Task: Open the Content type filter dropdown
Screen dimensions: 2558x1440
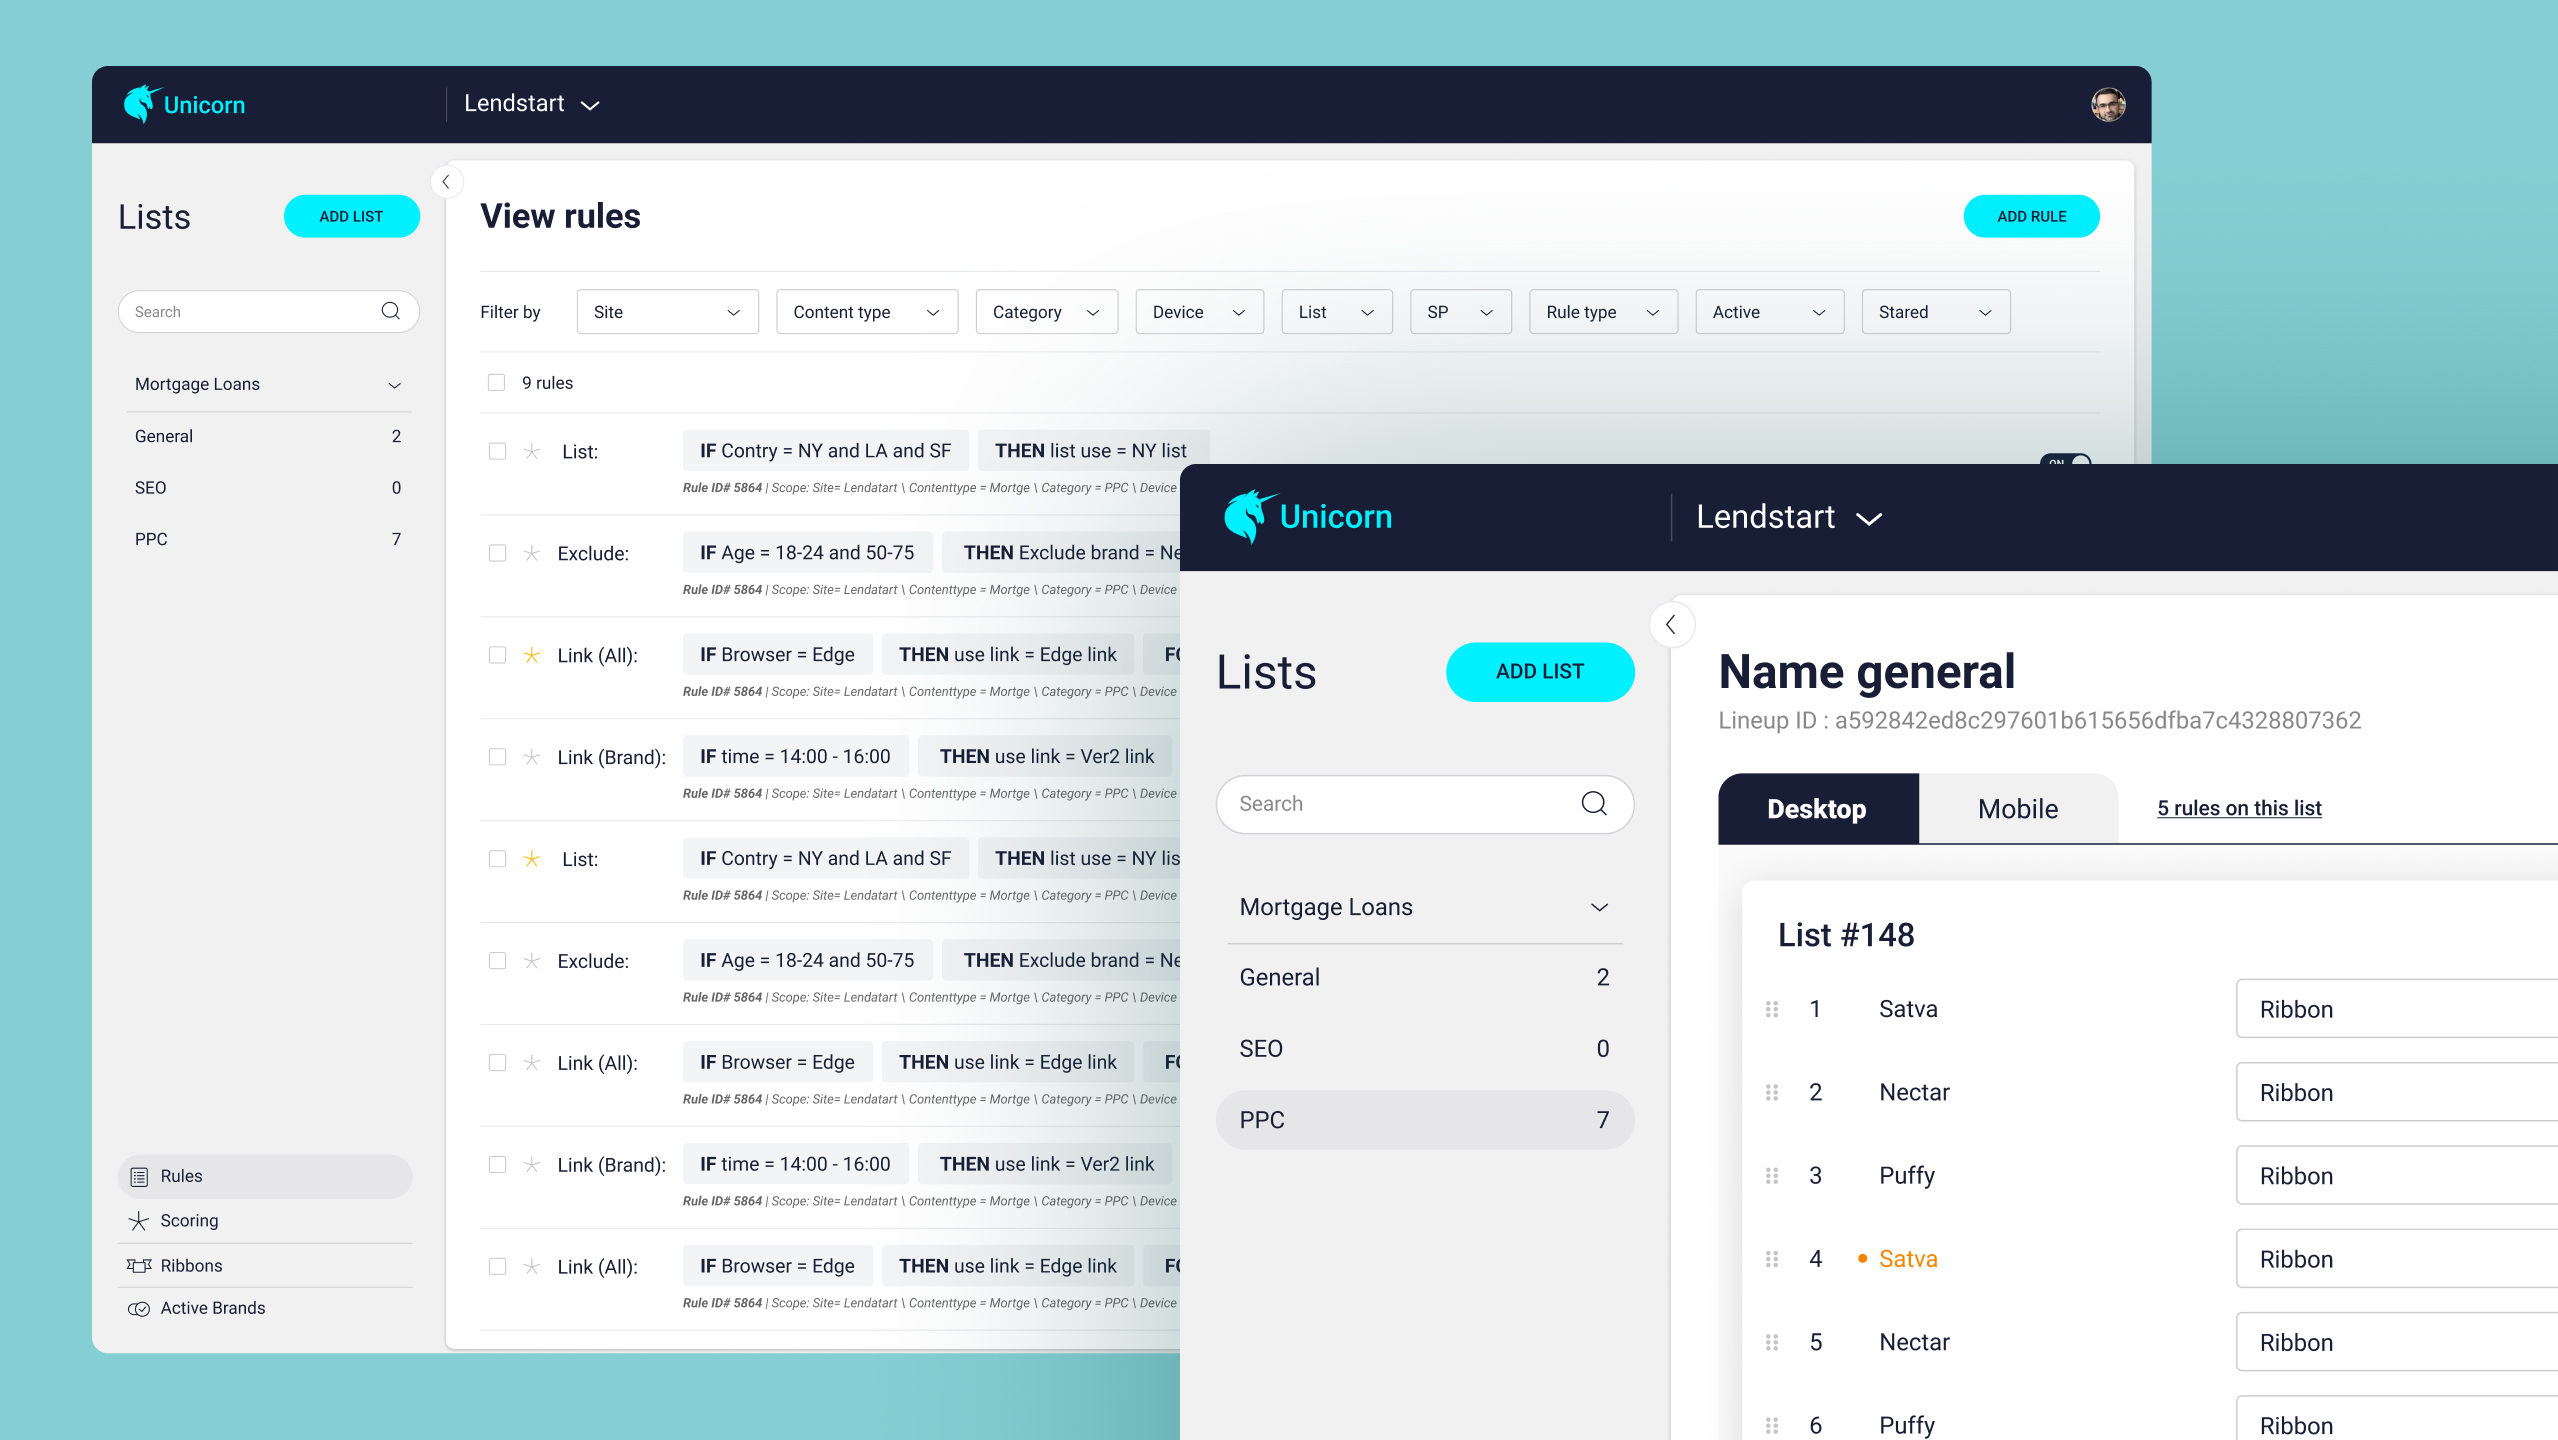Action: tap(866, 312)
